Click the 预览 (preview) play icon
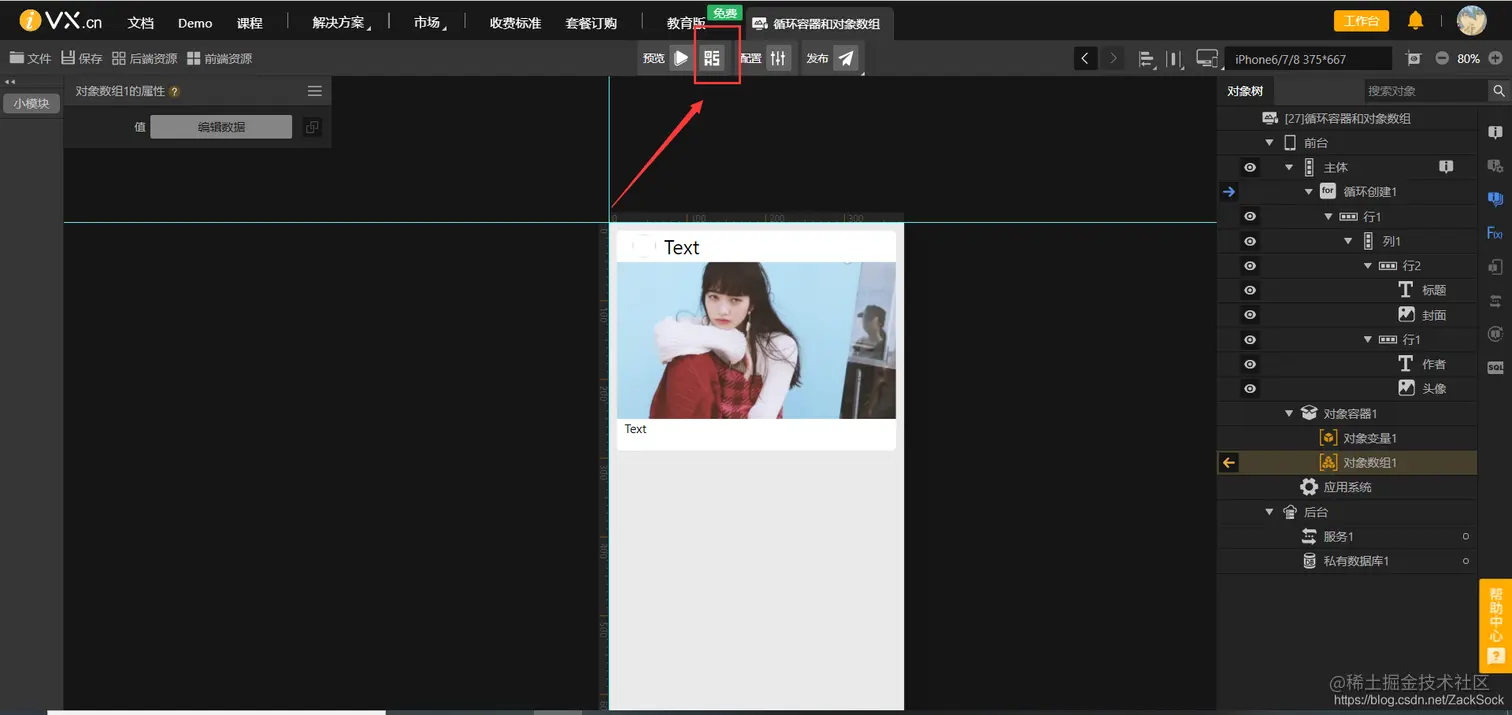 tap(681, 58)
